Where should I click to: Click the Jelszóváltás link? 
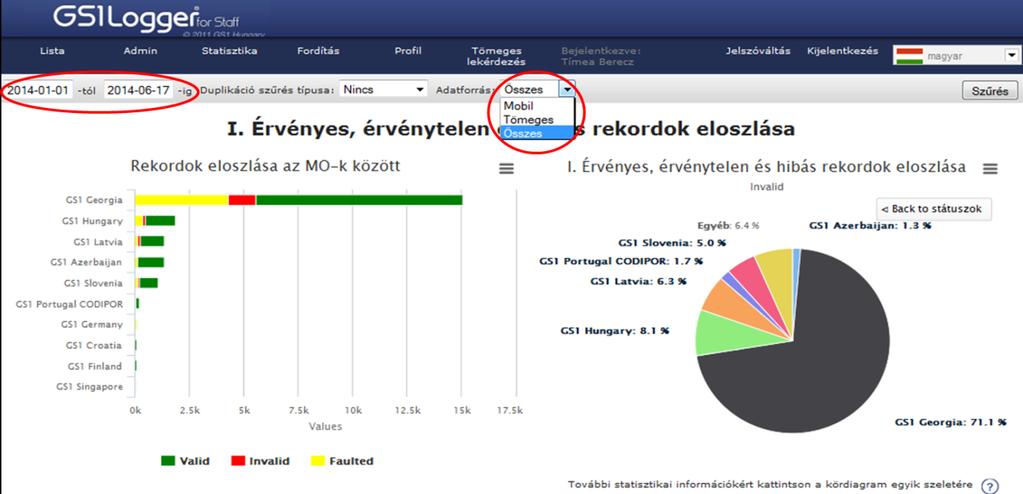758,51
